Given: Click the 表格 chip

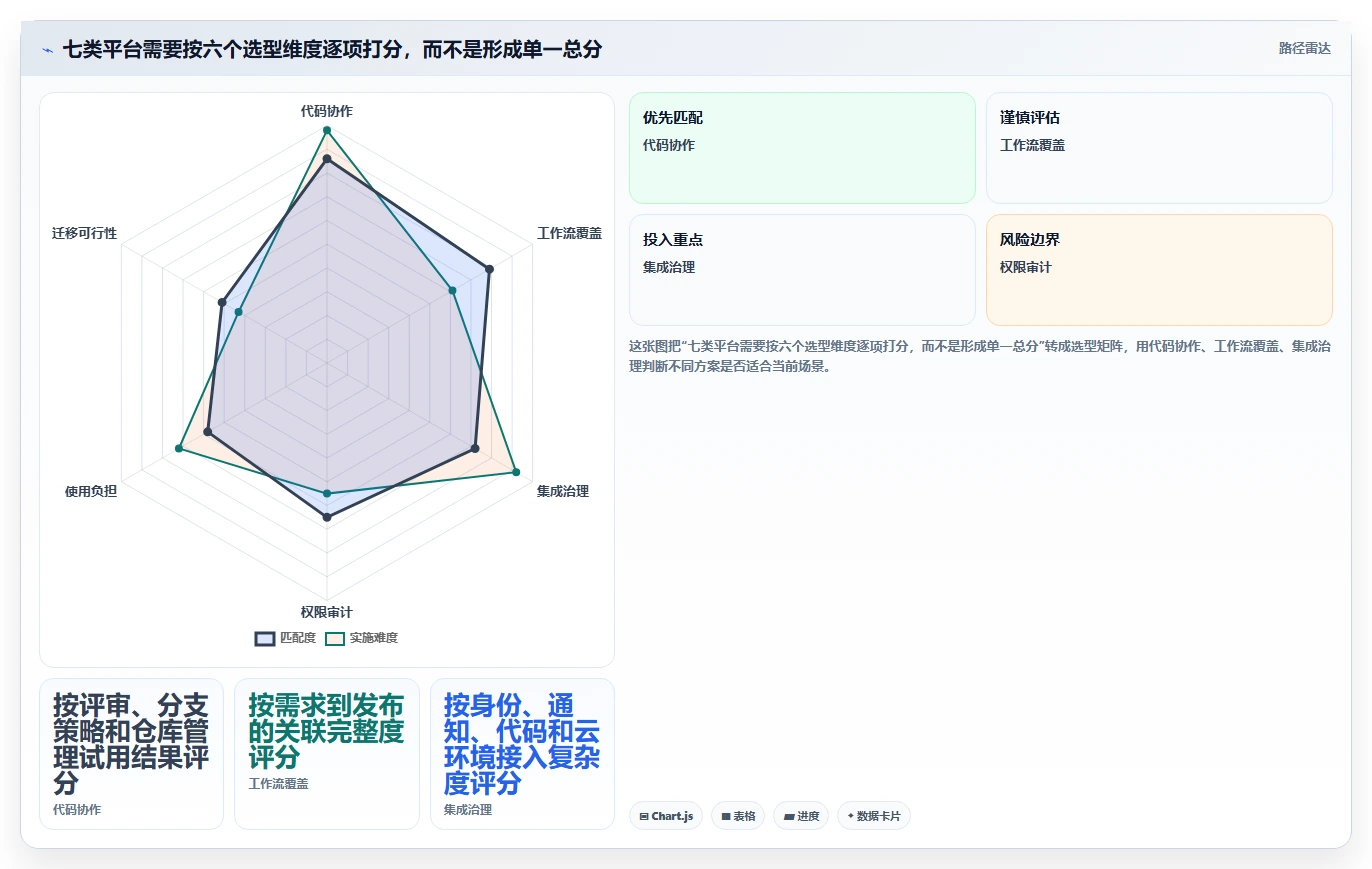Looking at the screenshot, I should click(737, 816).
